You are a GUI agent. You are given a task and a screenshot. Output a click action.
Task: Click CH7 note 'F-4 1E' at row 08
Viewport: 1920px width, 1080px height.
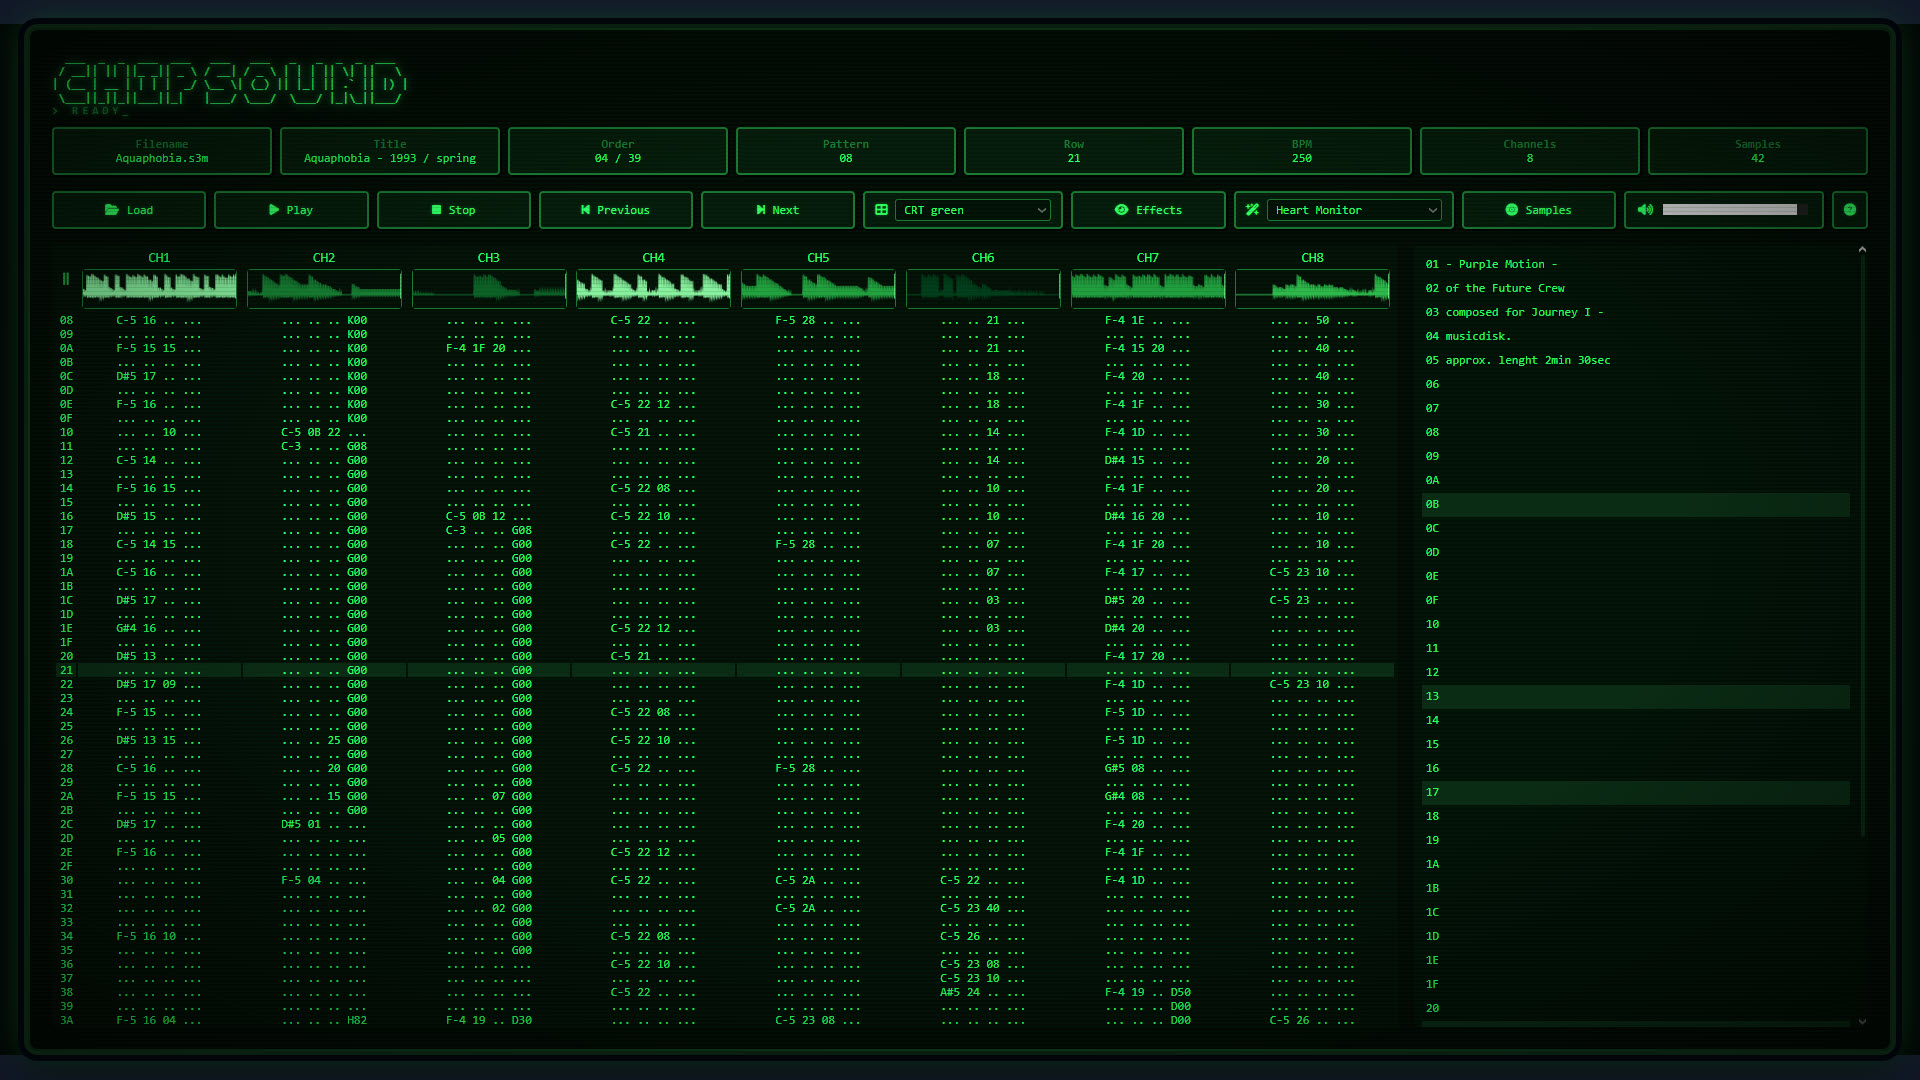(x=1125, y=320)
